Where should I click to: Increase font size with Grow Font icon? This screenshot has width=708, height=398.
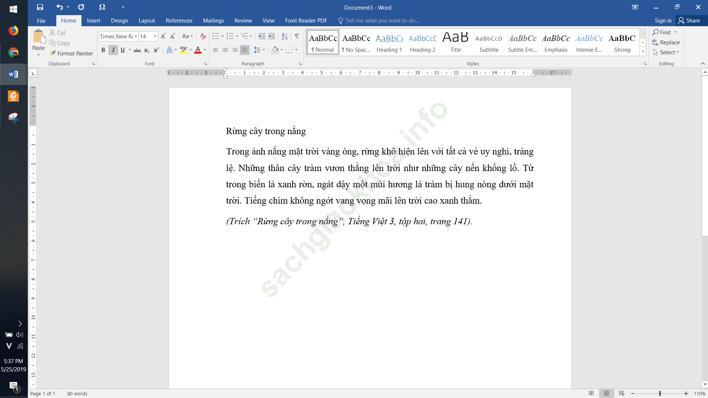[163, 36]
